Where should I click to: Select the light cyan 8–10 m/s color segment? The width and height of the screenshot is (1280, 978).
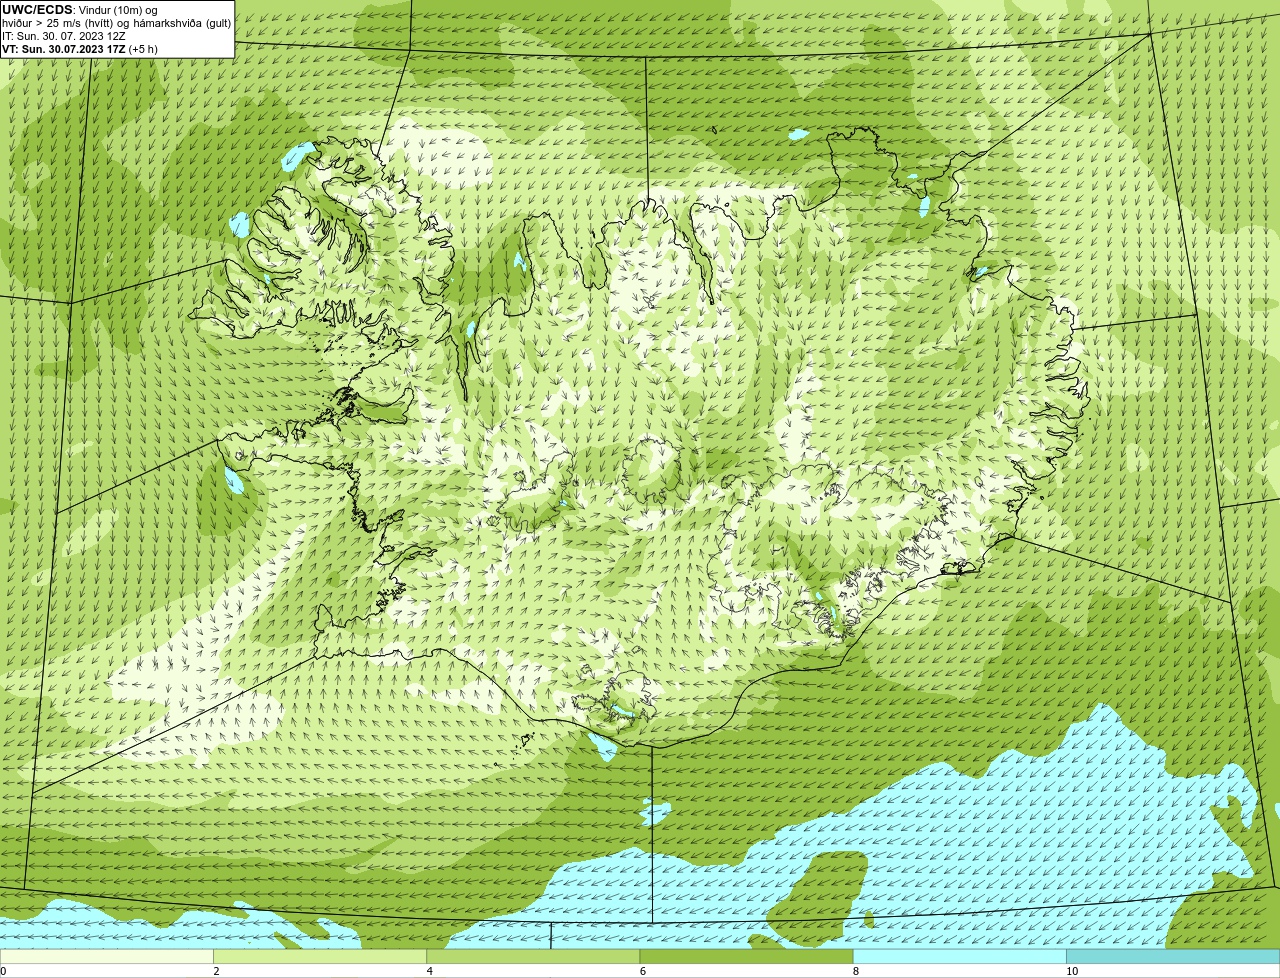coord(960,957)
